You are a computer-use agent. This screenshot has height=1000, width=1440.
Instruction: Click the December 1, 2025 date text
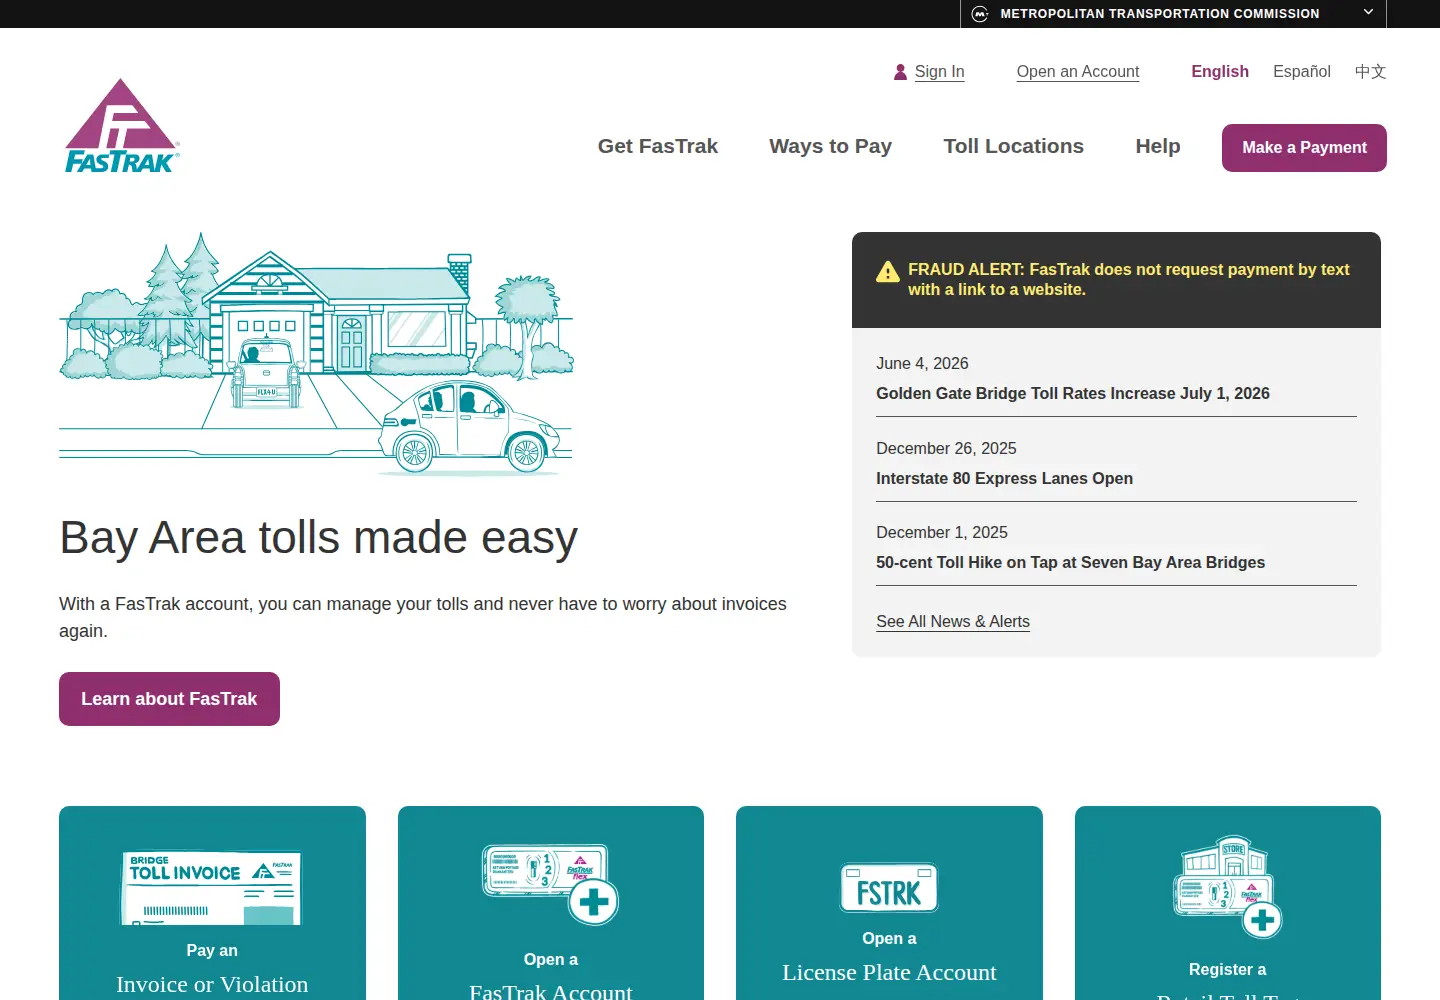[942, 533]
